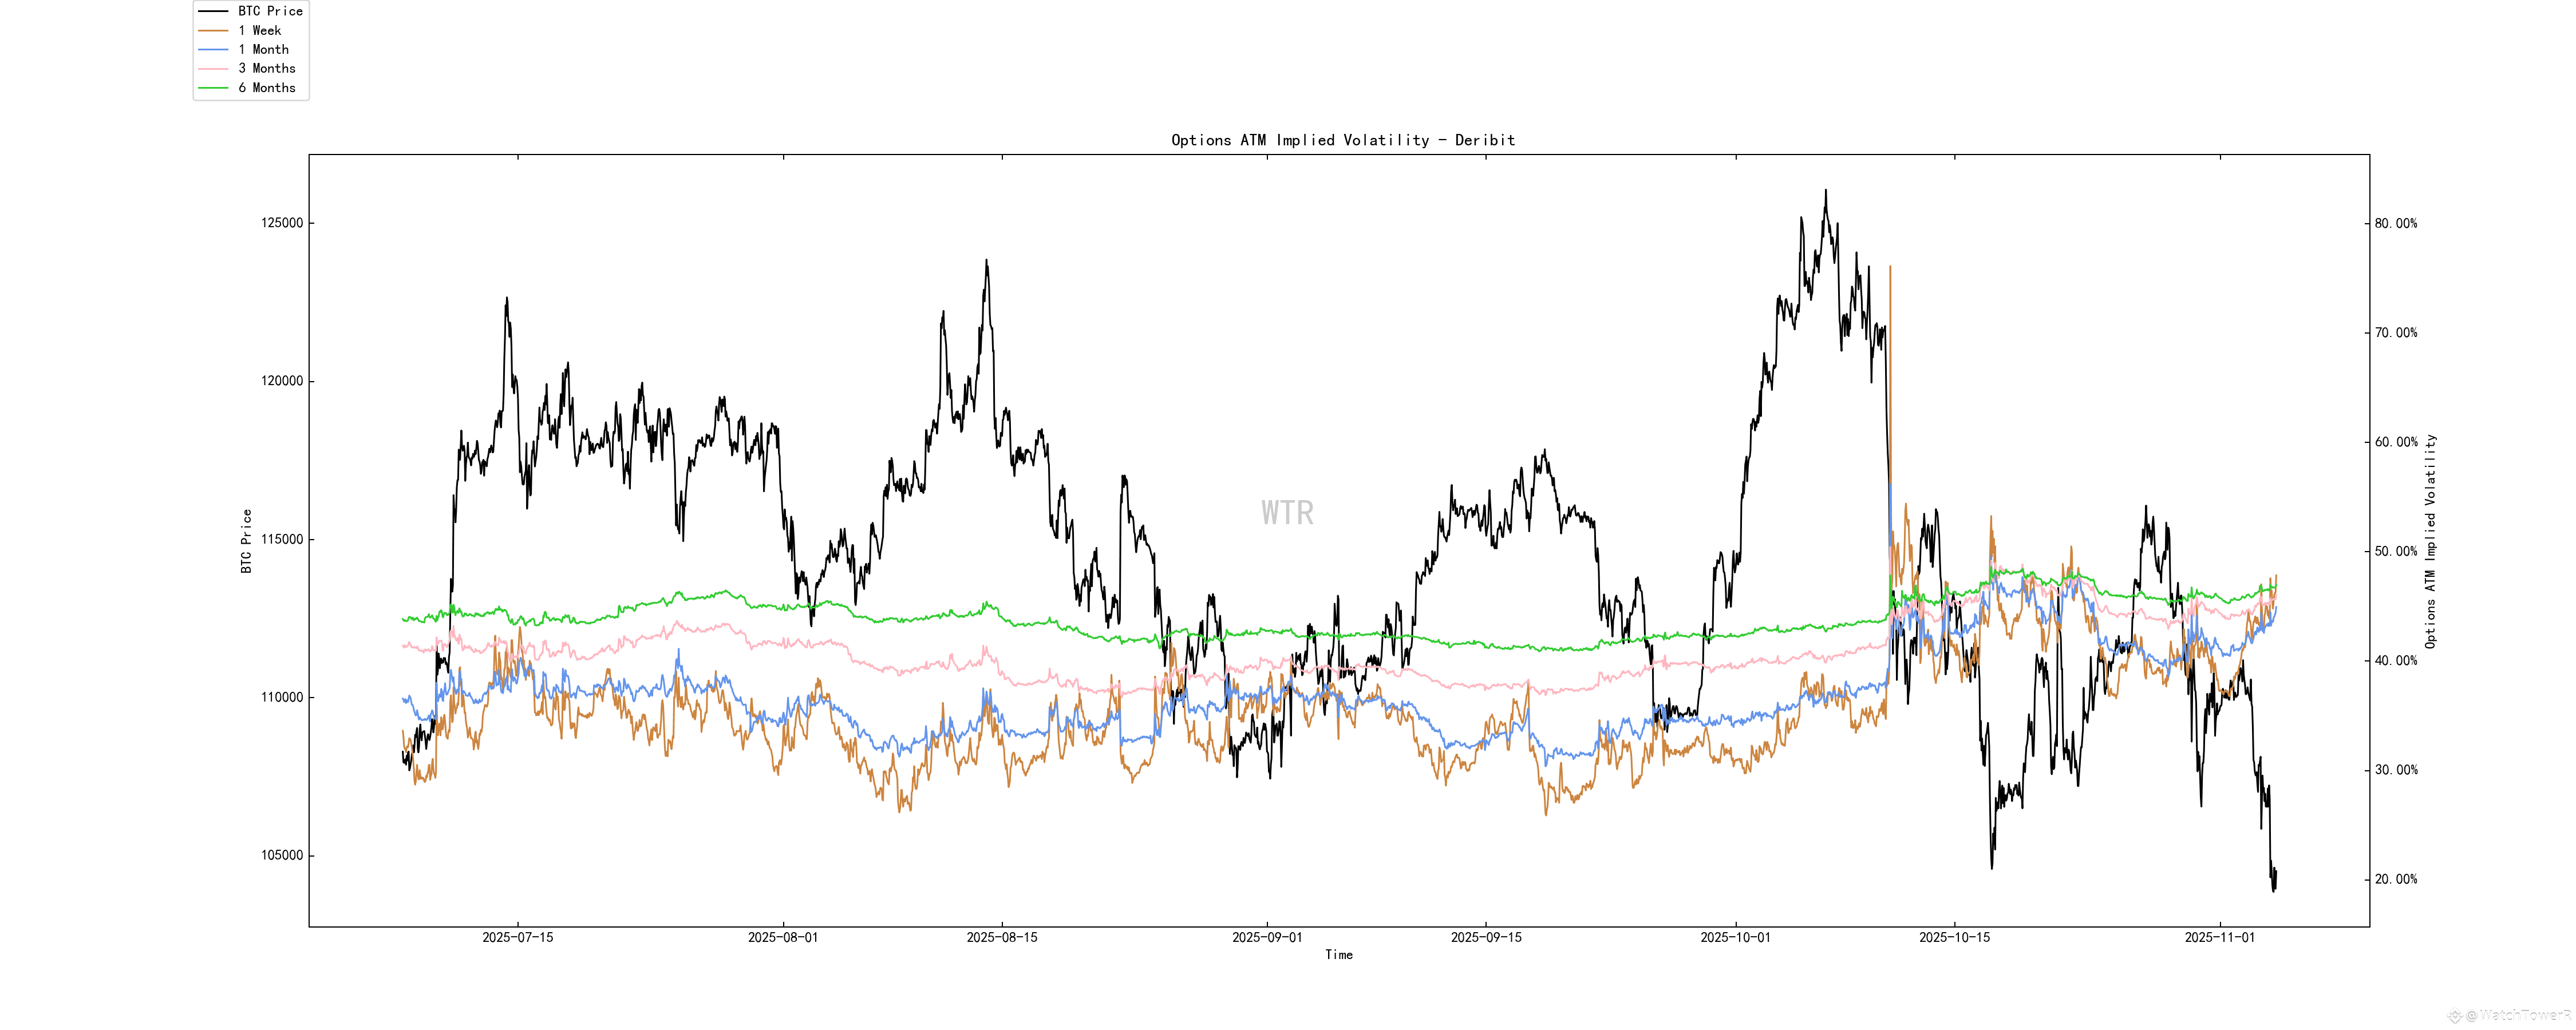This screenshot has height=1030, width=2576.
Task: Click the 105000 tick on BTC Price axis
Action: coord(282,856)
